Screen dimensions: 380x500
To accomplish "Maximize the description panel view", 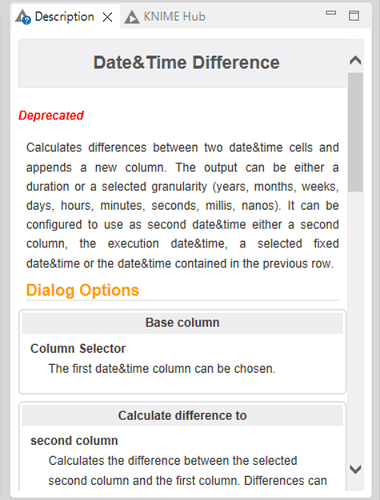I will (354, 16).
